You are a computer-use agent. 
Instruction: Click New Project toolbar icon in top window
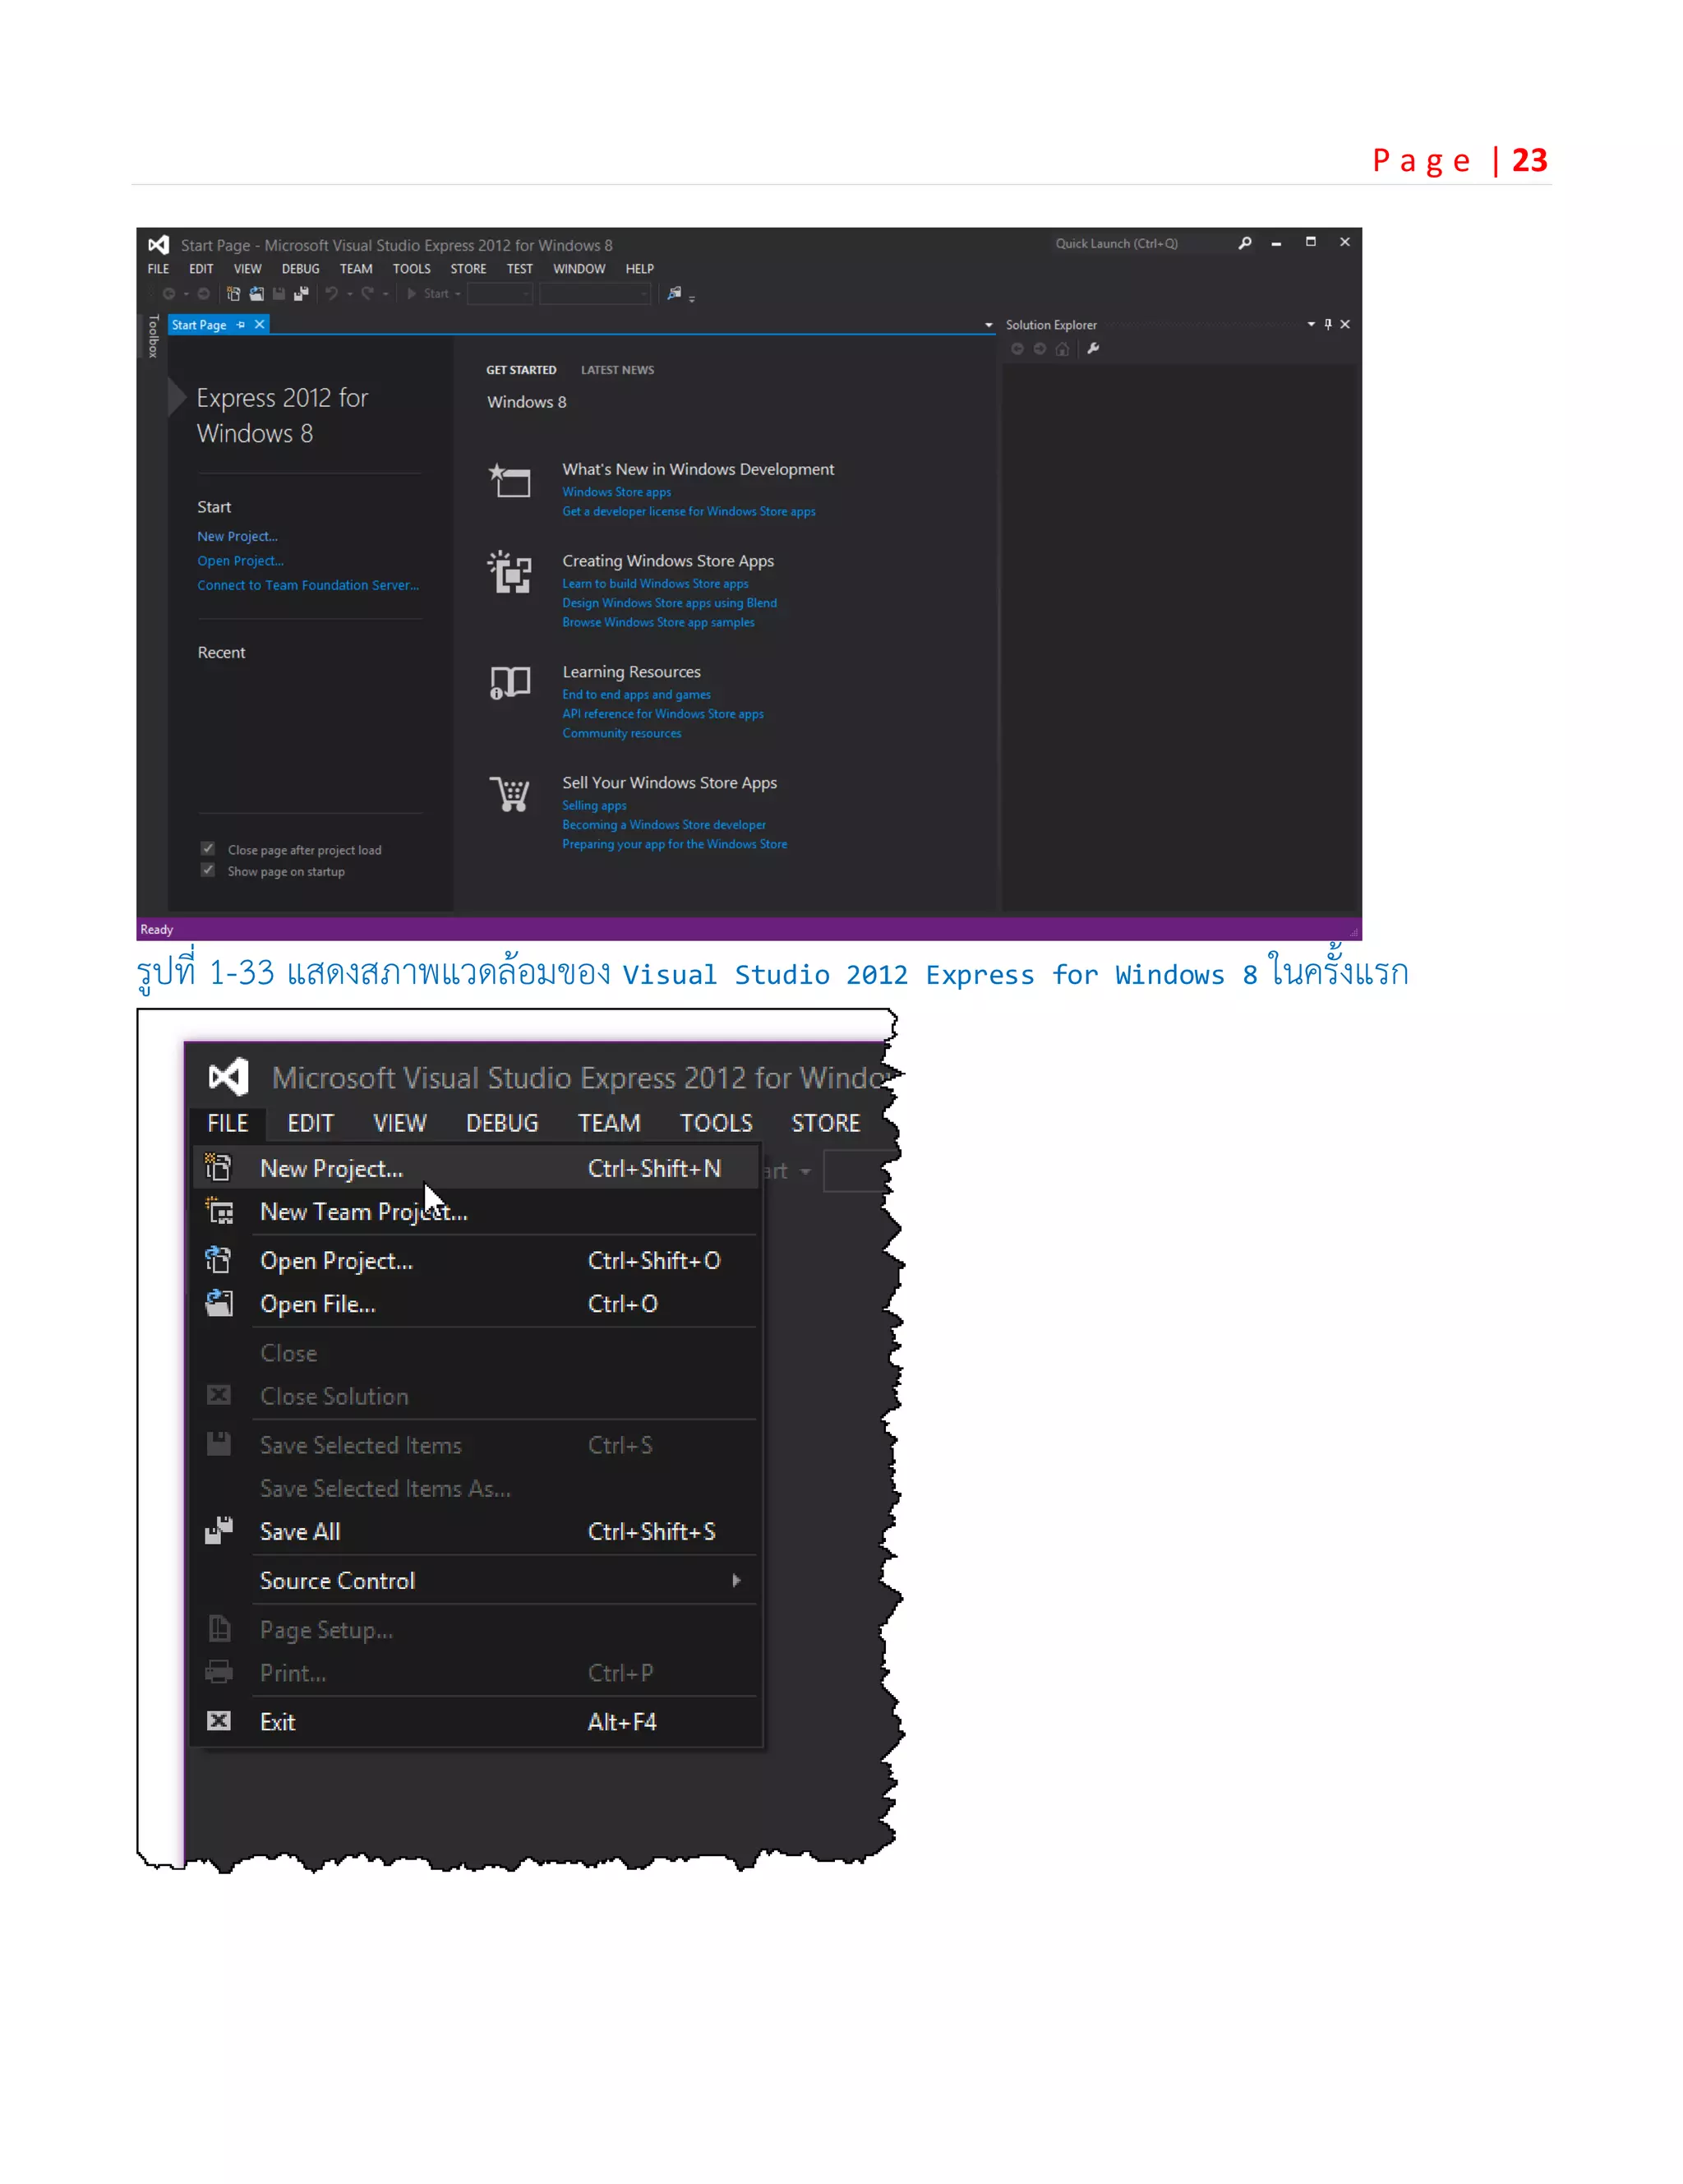[233, 294]
